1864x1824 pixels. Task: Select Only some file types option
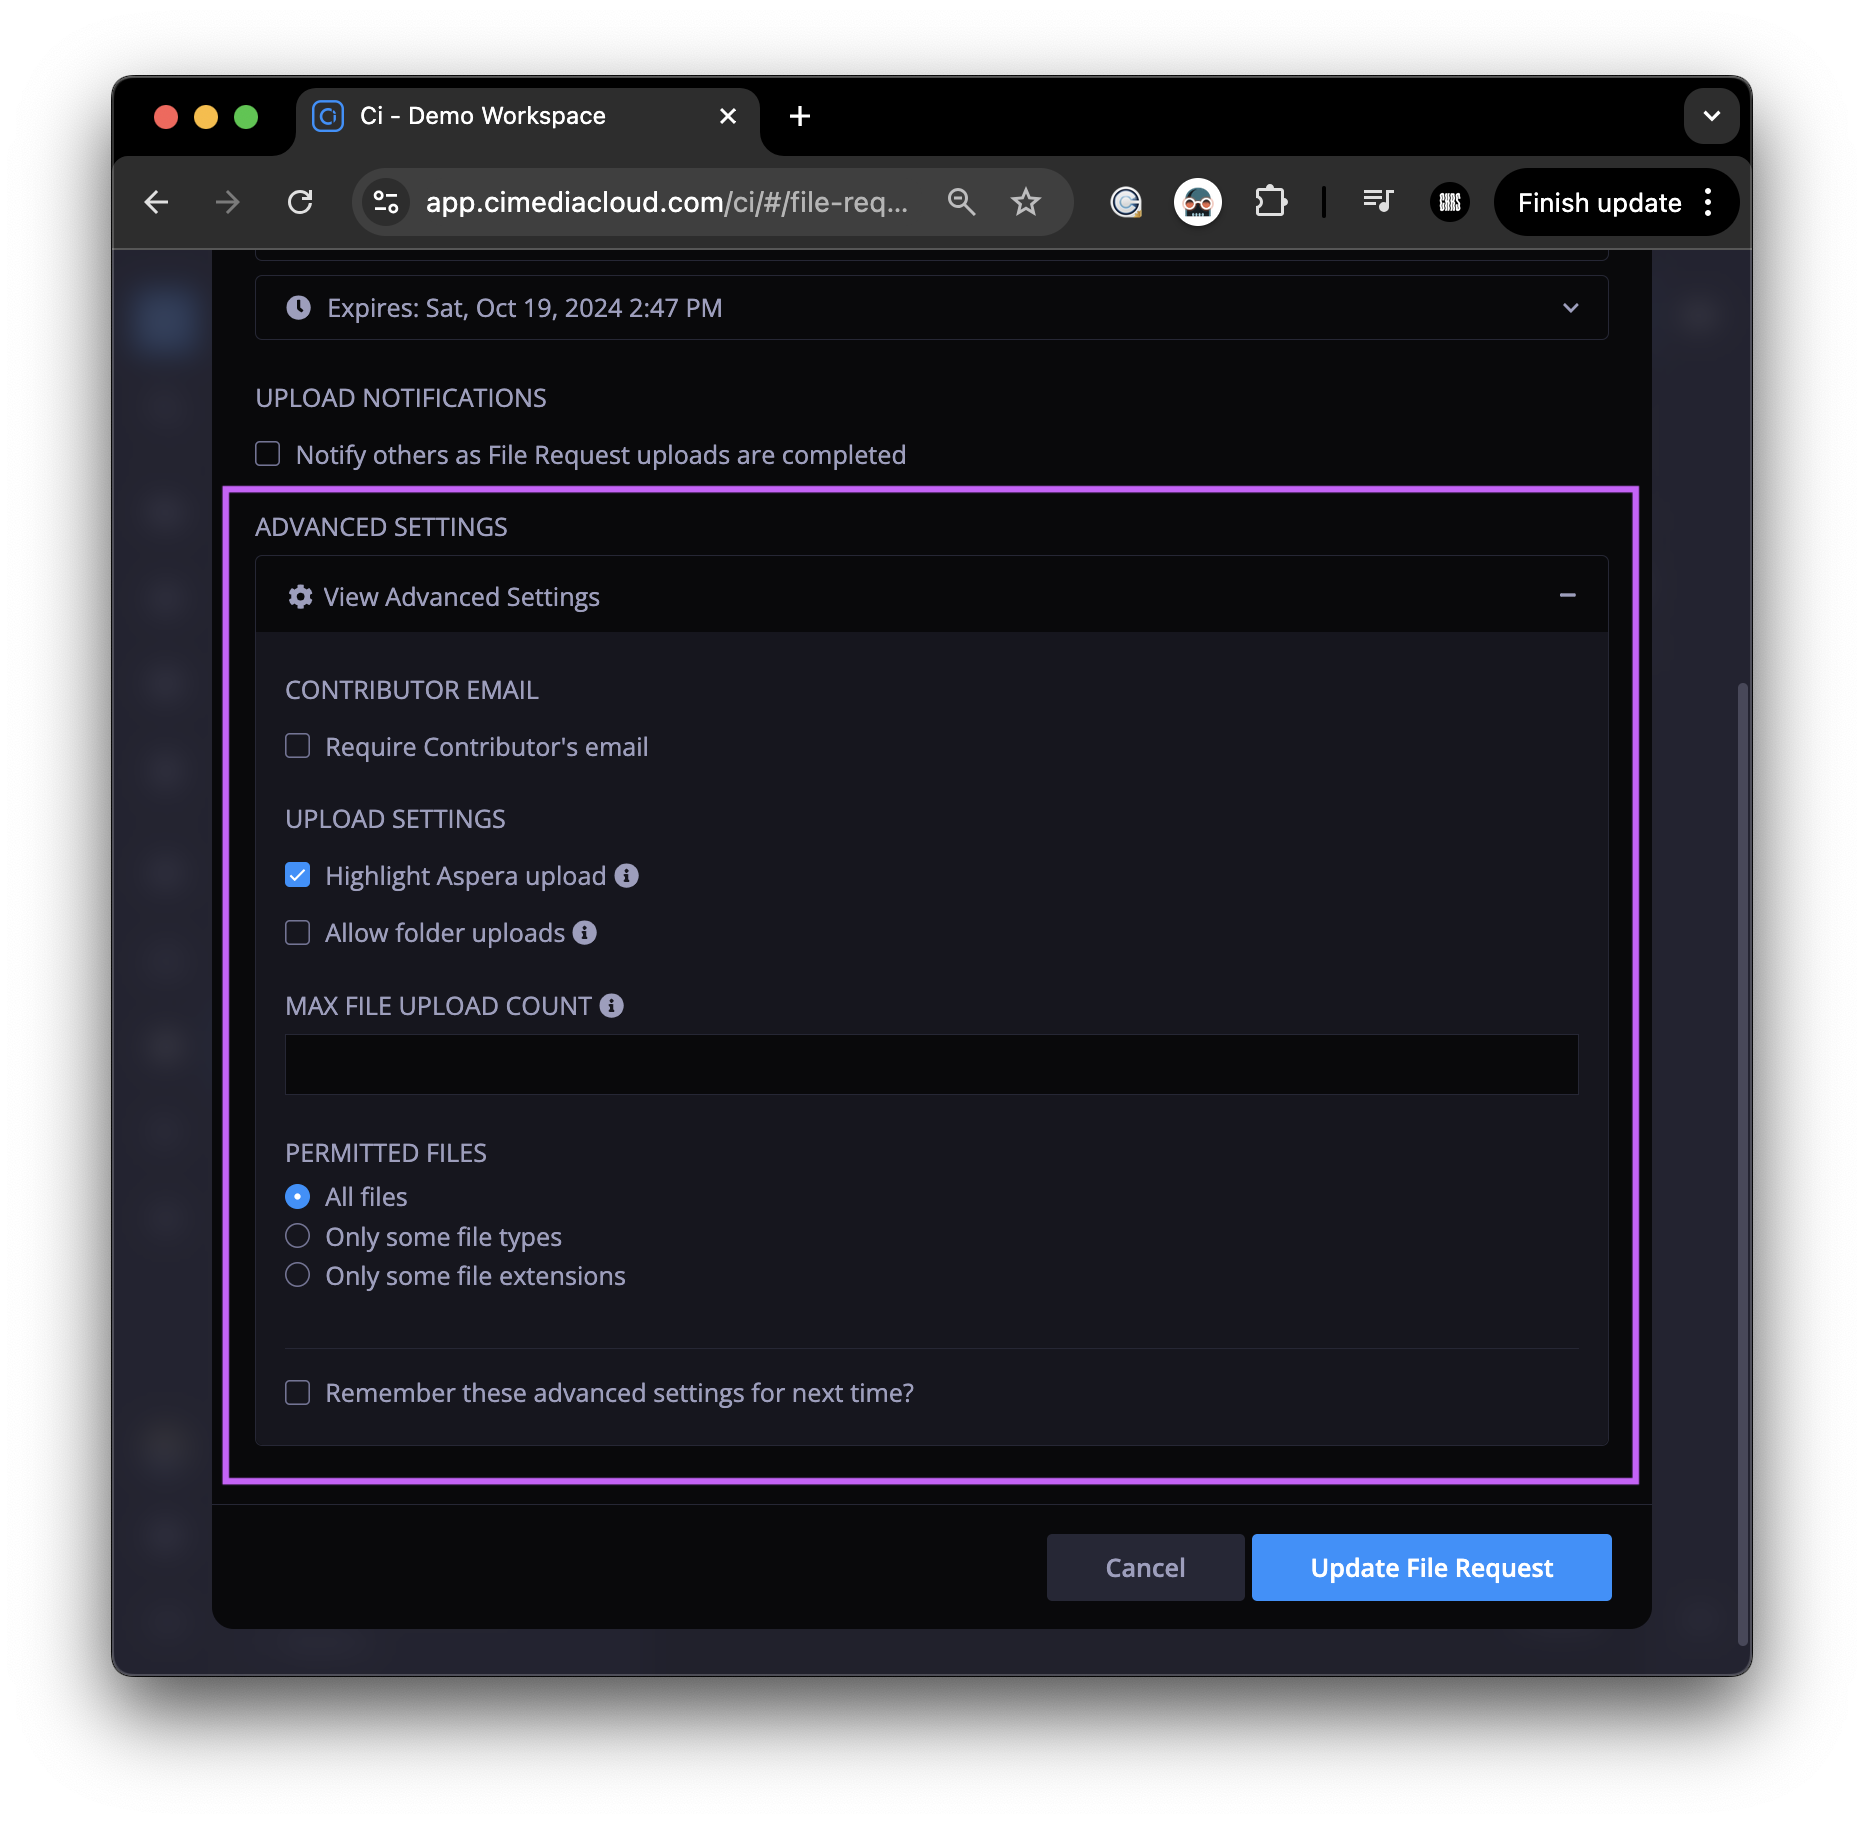297,1236
